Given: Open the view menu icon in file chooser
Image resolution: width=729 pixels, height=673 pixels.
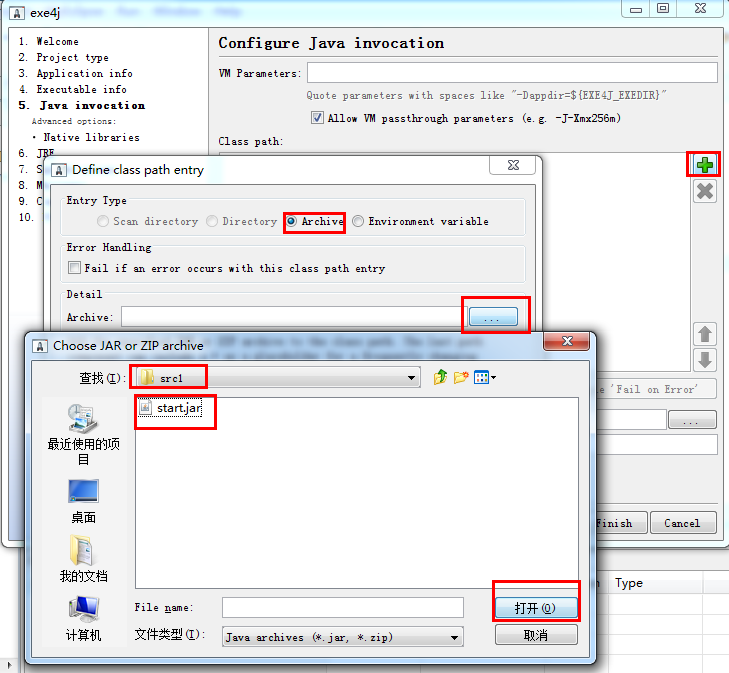Looking at the screenshot, I should click(484, 377).
